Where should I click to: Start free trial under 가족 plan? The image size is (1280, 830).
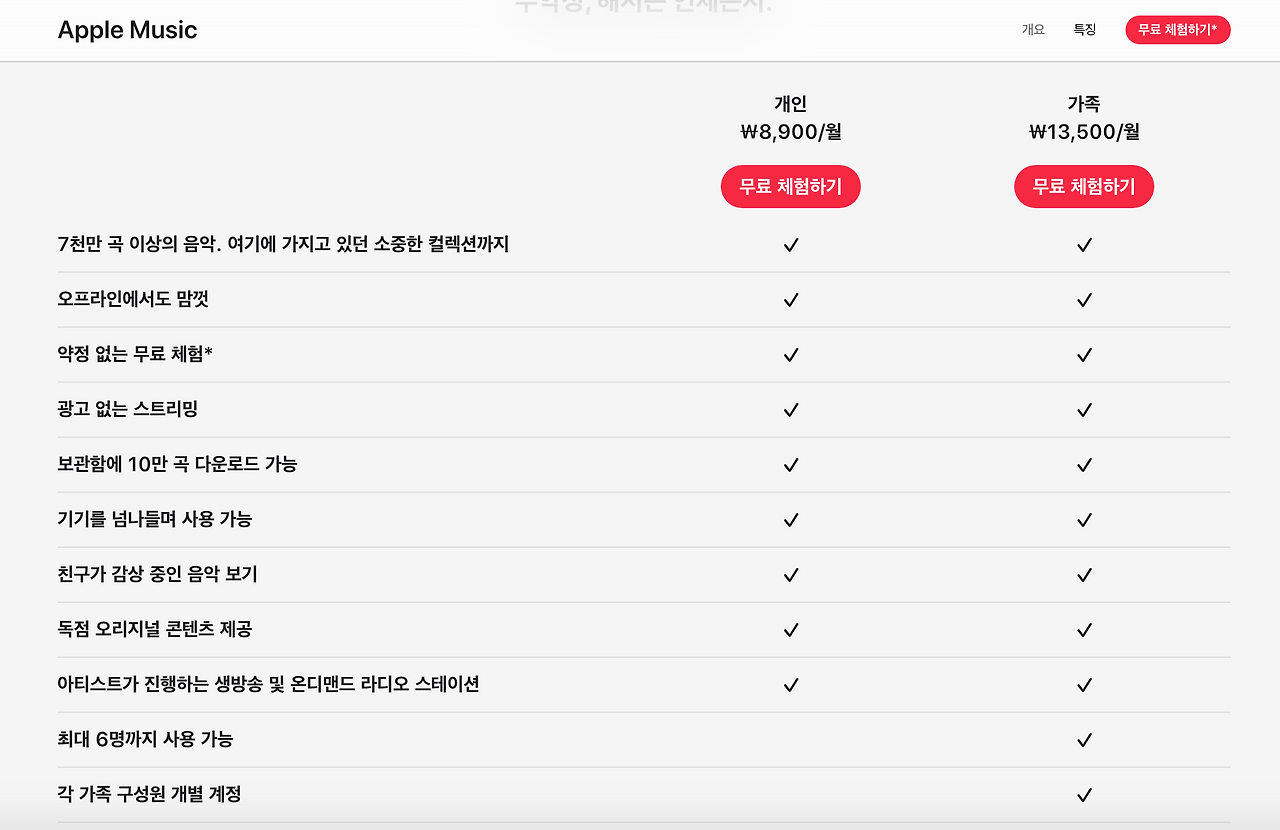pos(1084,187)
